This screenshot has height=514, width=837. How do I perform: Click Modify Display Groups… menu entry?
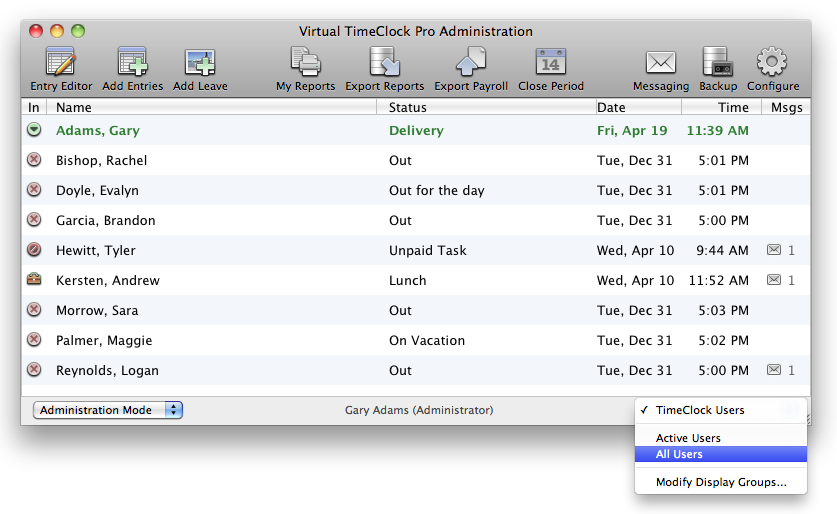point(720,482)
